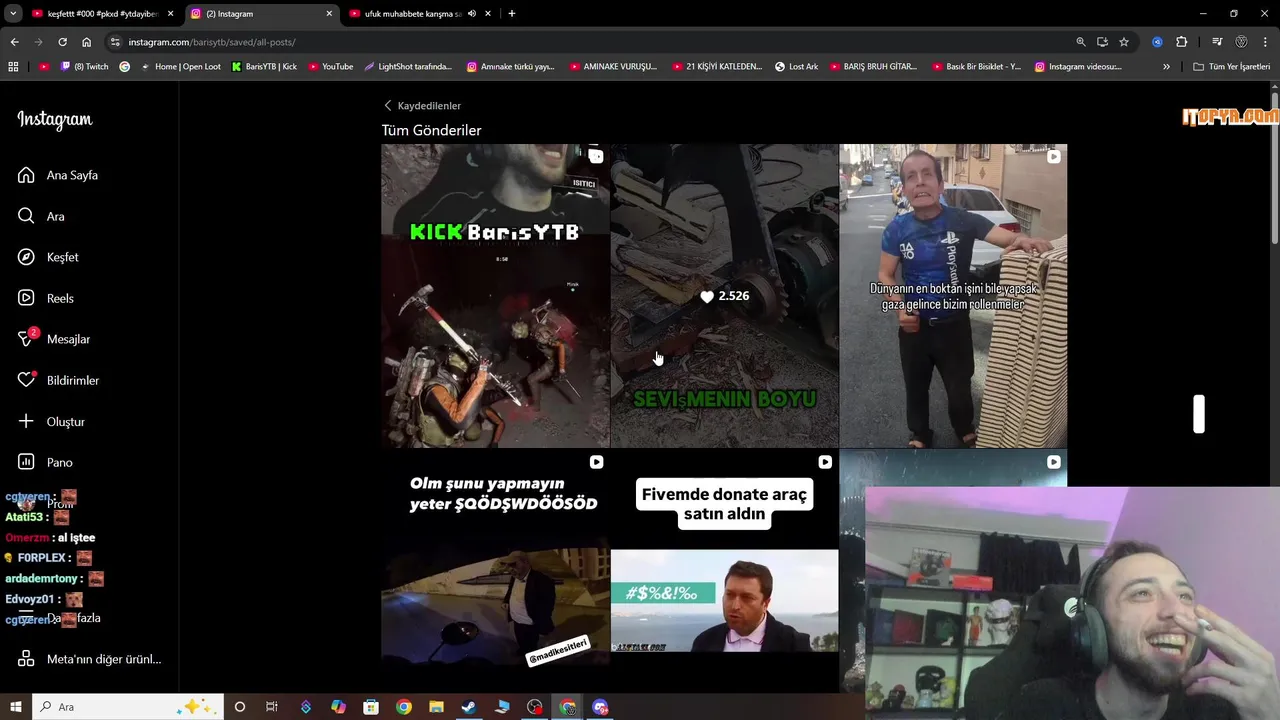This screenshot has width=1280, height=720.
Task: Open the AMINAKE VURUŞU bookmark
Action: pyautogui.click(x=613, y=67)
